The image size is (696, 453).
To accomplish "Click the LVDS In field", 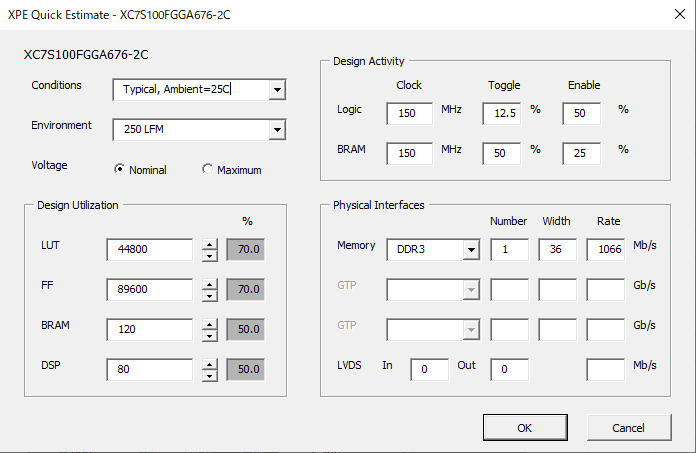I will [430, 370].
